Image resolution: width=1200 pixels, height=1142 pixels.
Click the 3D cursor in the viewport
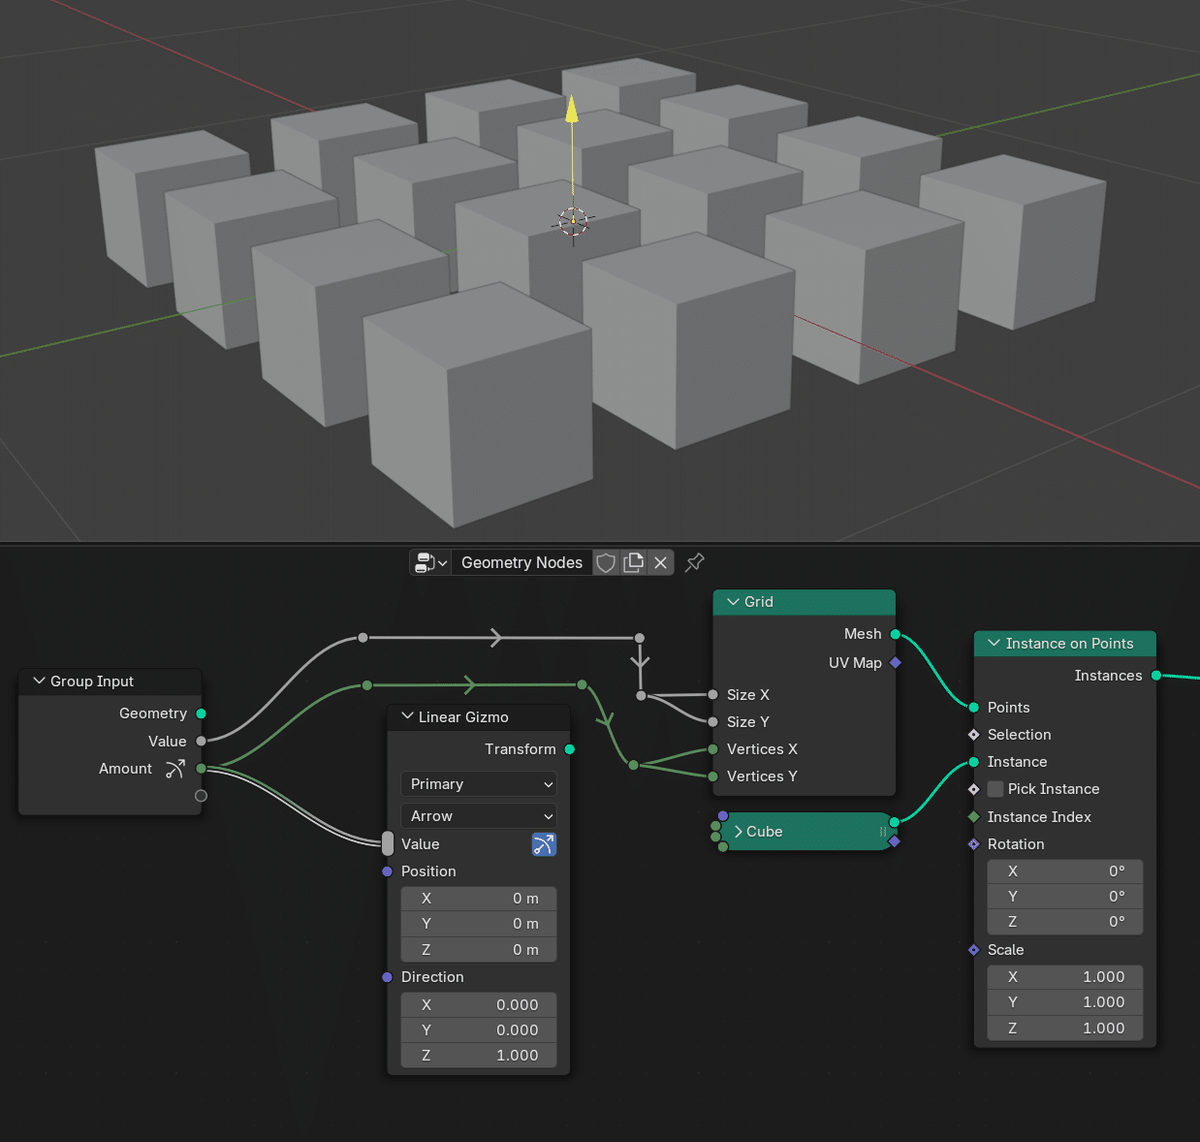573,222
